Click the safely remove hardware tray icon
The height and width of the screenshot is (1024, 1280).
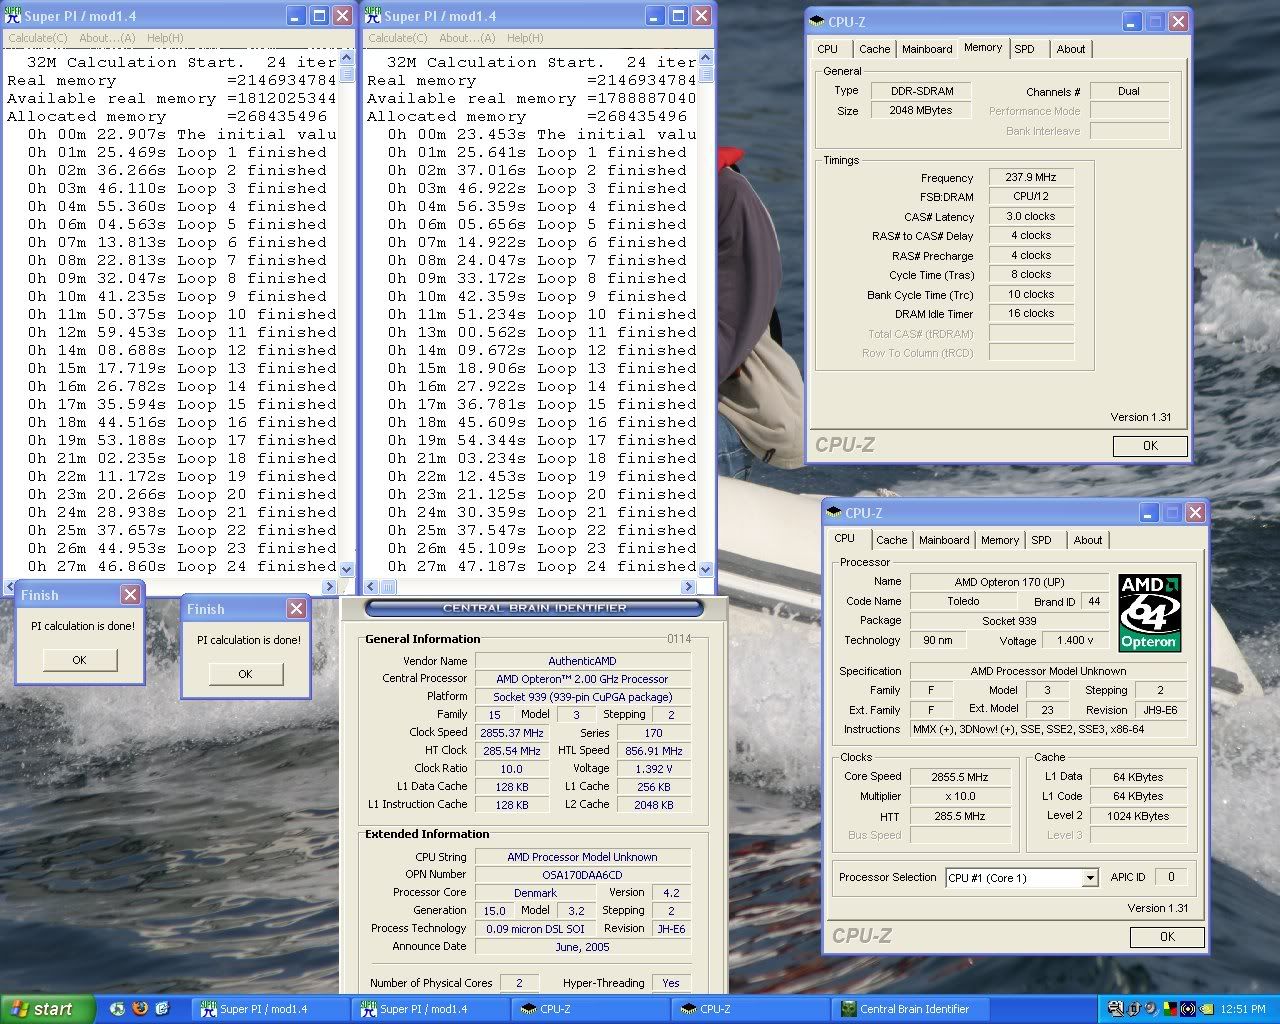tap(1134, 1009)
